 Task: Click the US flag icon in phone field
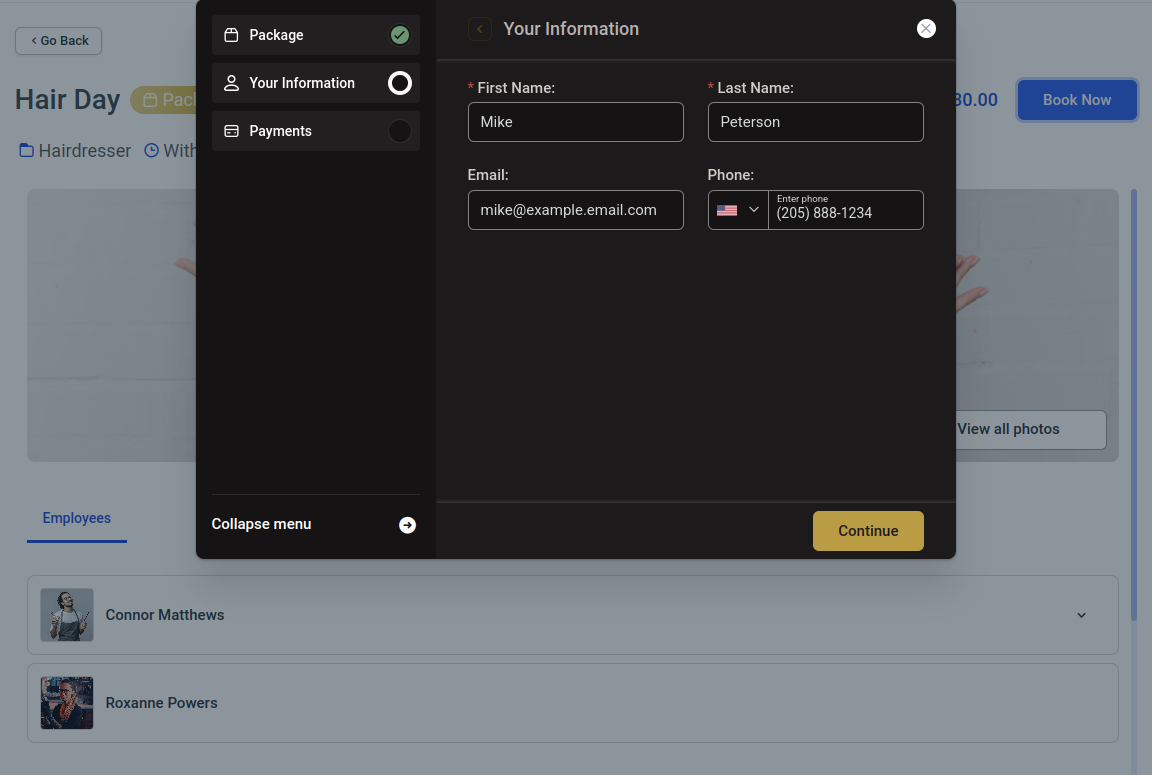(x=727, y=210)
